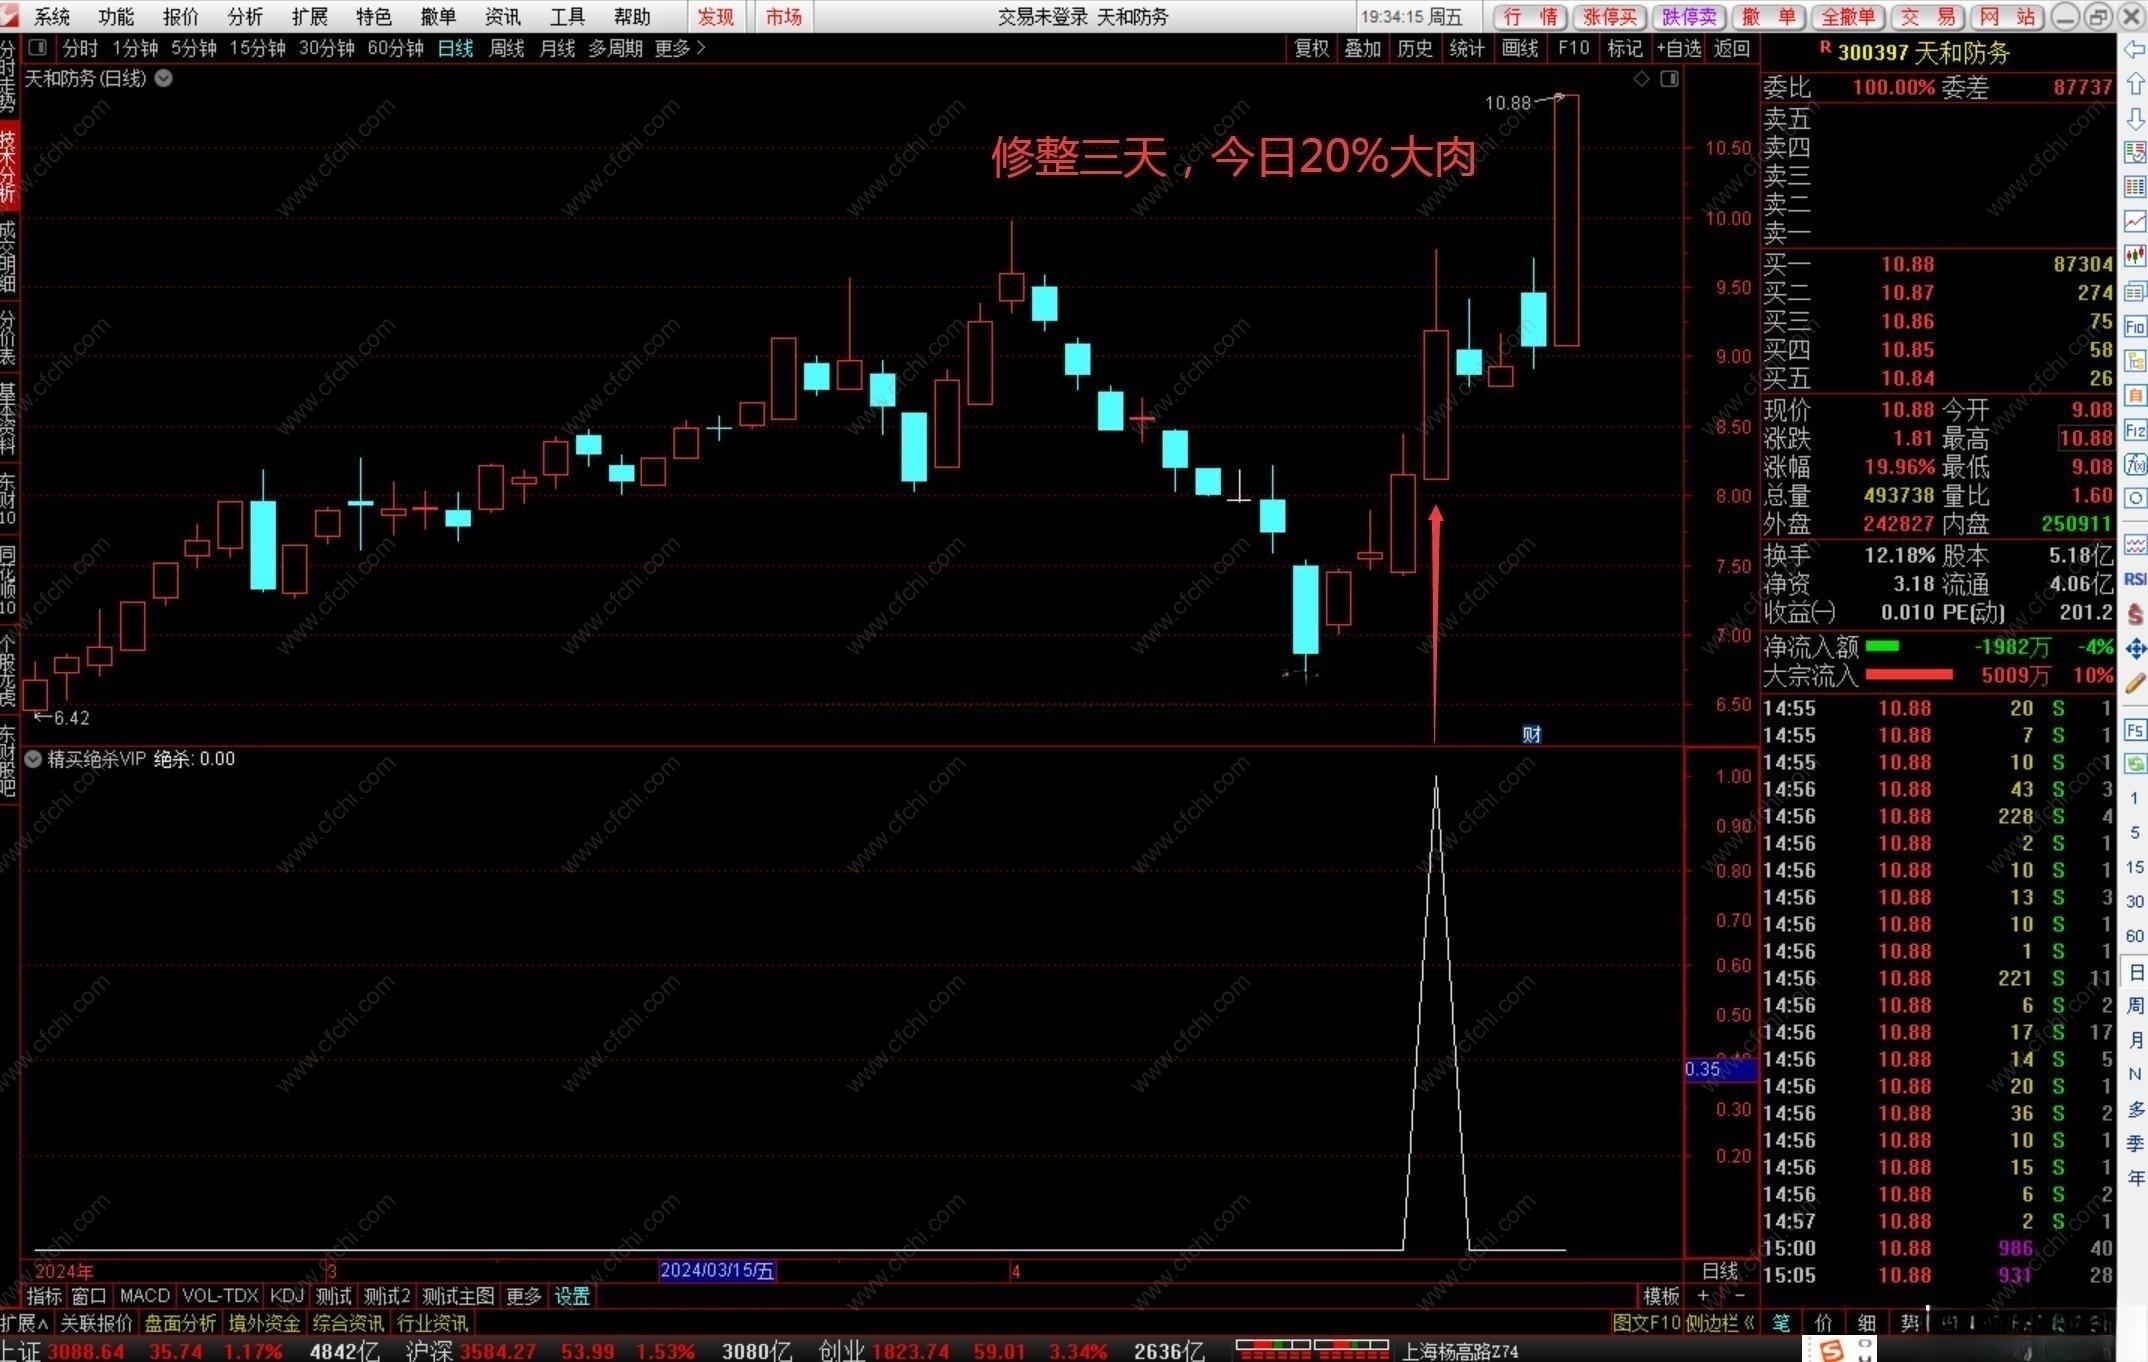Open the 精买绝杀VIP indicator dropdown
Viewport: 2148px width, 1362px height.
tap(33, 759)
